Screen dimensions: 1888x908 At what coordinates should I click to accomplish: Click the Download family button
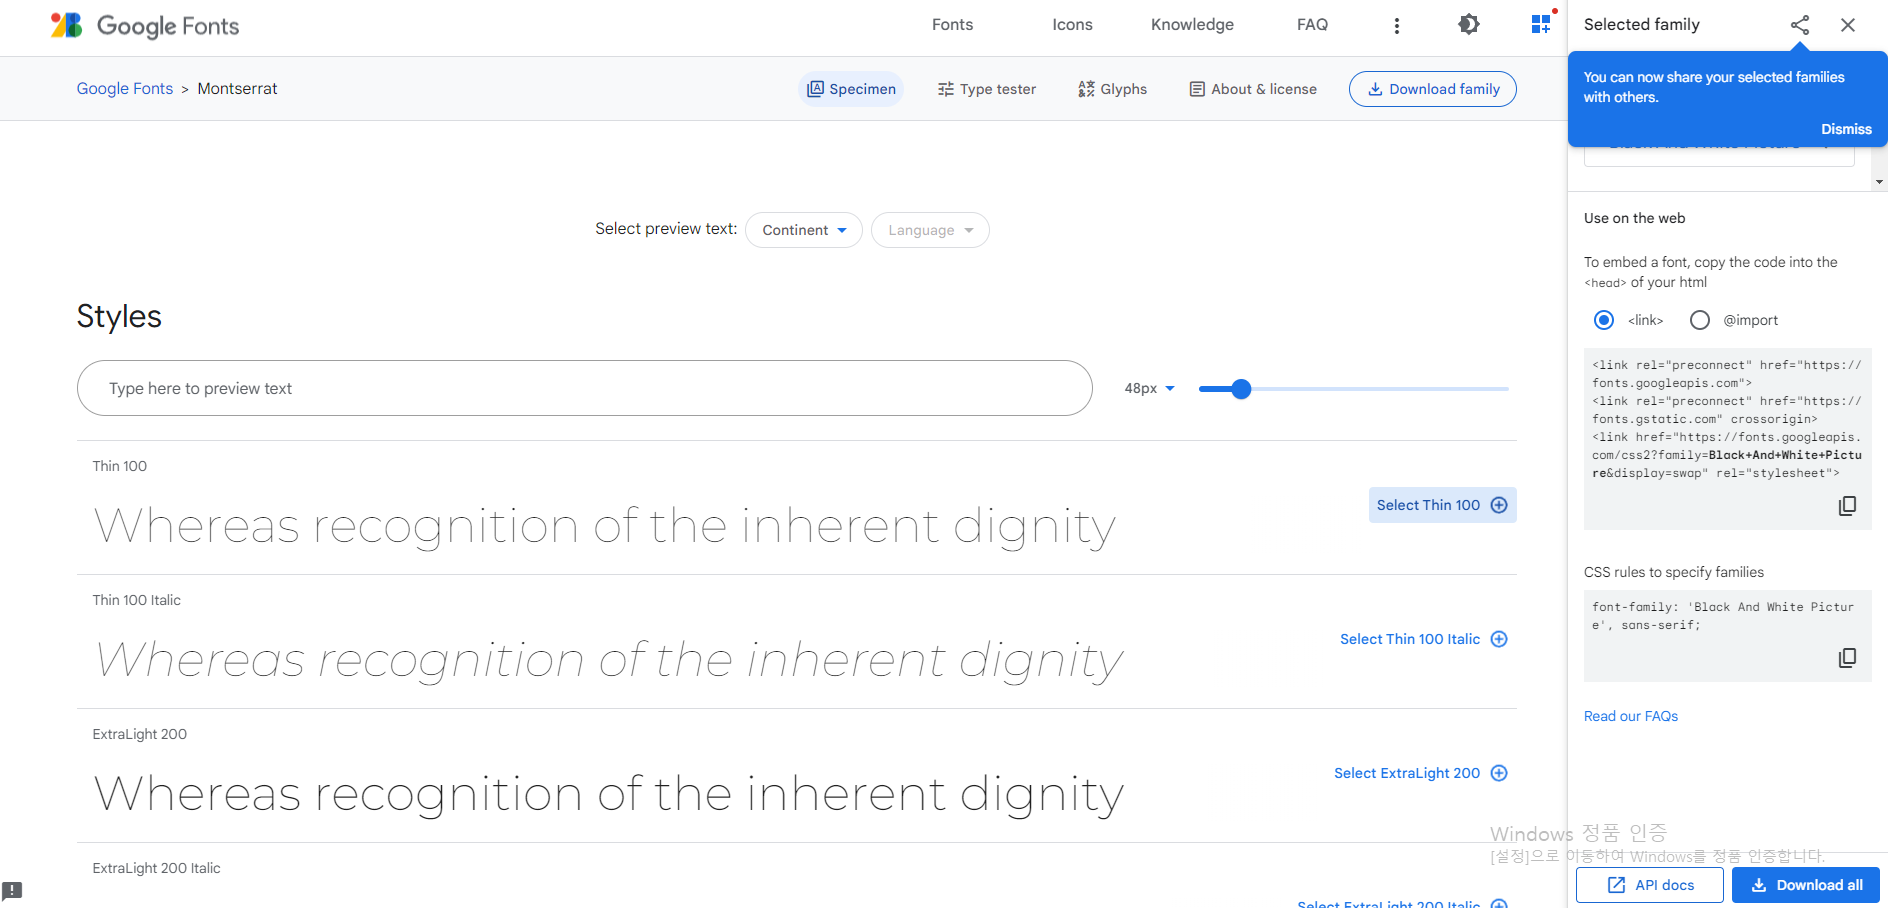1432,89
